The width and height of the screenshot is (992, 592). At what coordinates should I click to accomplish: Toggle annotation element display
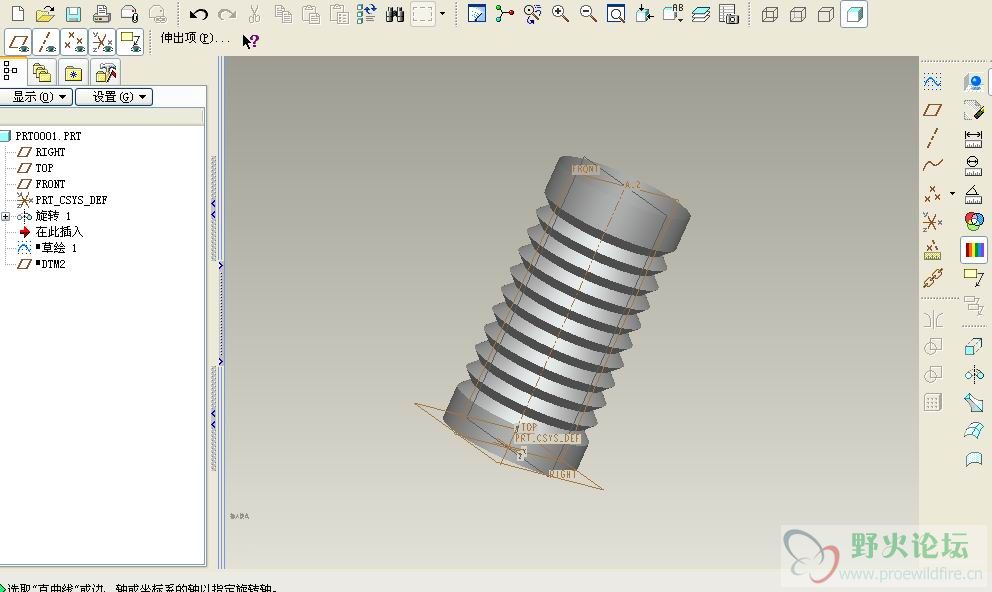130,42
